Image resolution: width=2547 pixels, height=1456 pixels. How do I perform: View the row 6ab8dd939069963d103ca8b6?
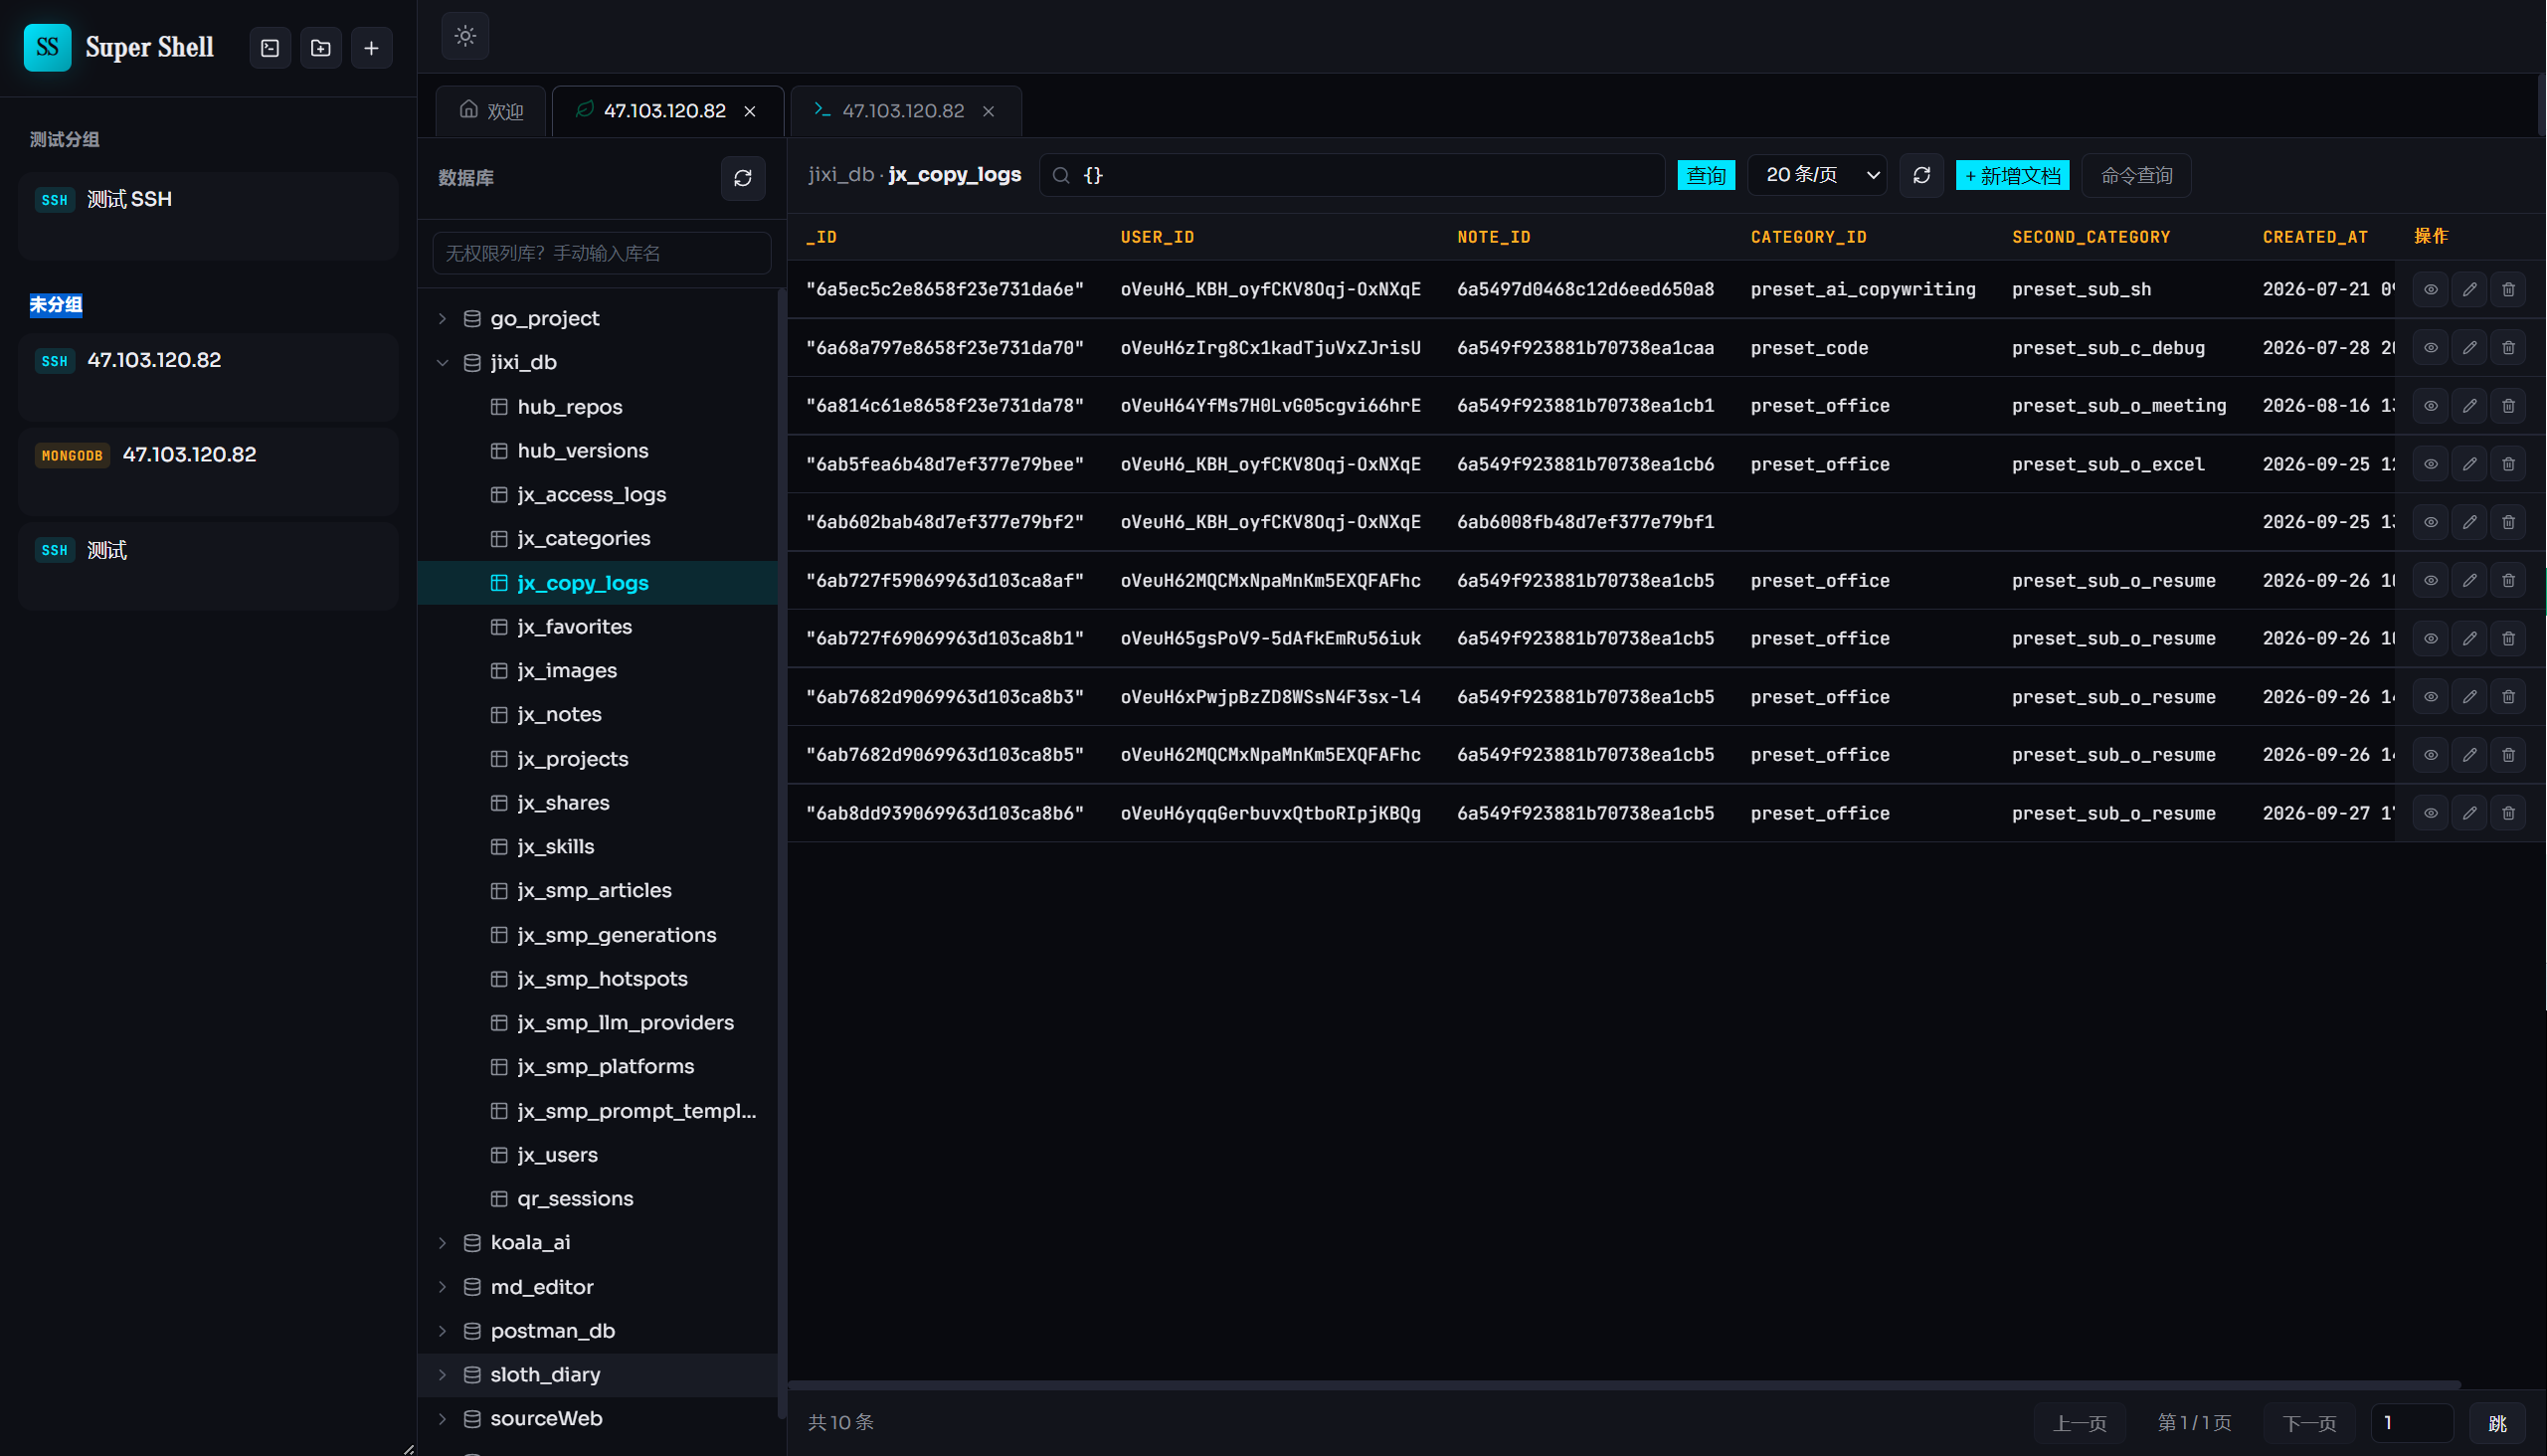[x=2430, y=813]
